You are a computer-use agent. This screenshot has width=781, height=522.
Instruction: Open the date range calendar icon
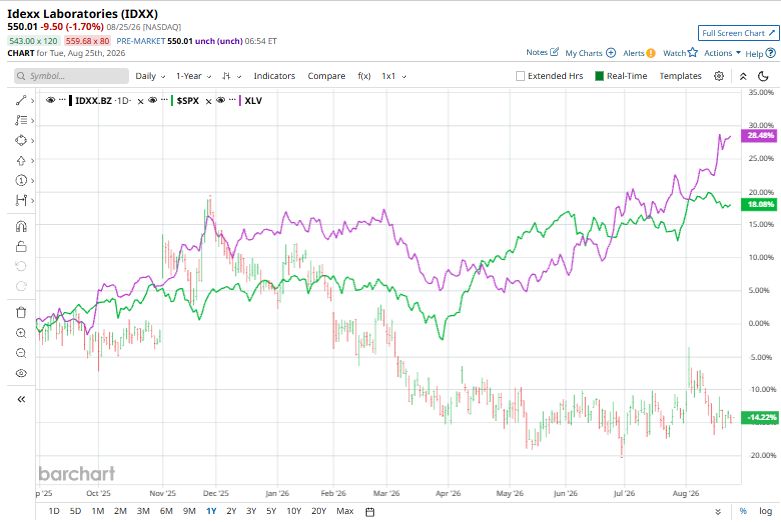click(370, 512)
